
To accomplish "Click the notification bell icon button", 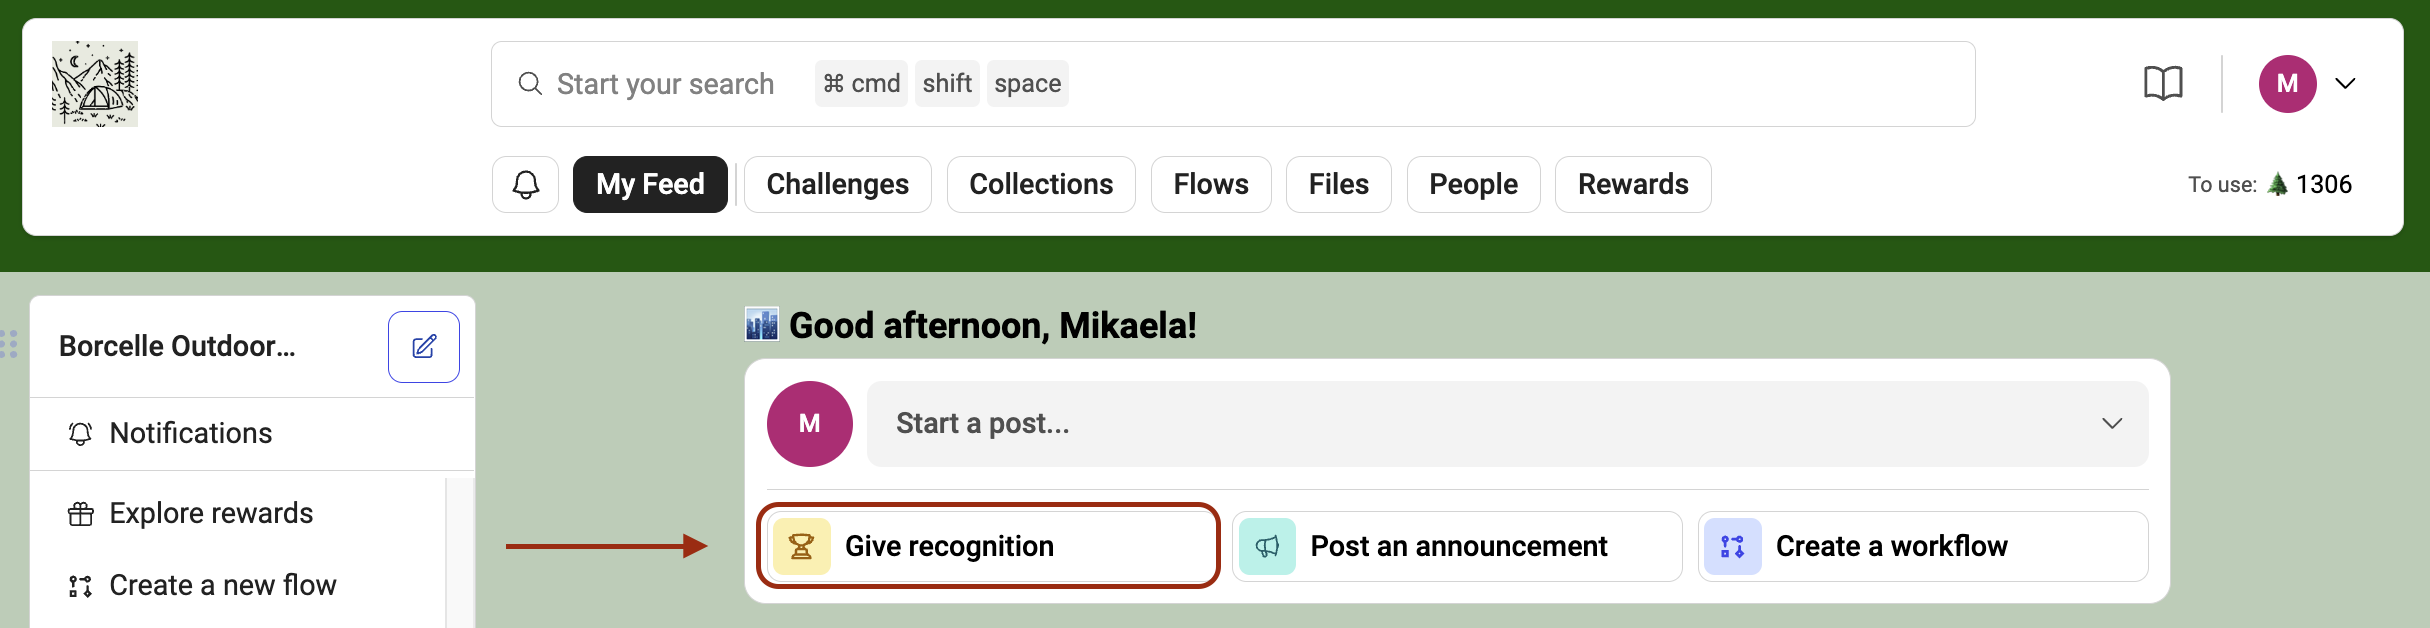I will click(525, 184).
